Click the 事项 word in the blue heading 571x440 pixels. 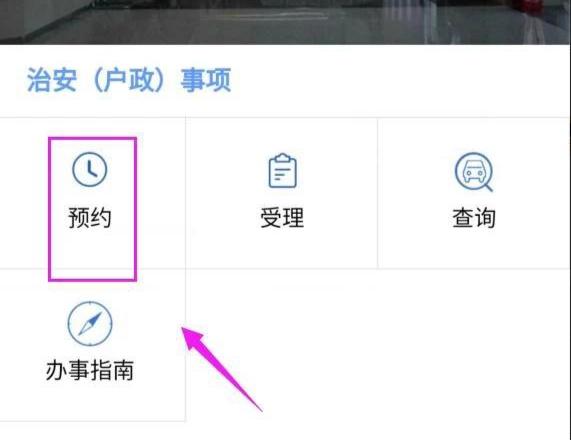pos(206,80)
